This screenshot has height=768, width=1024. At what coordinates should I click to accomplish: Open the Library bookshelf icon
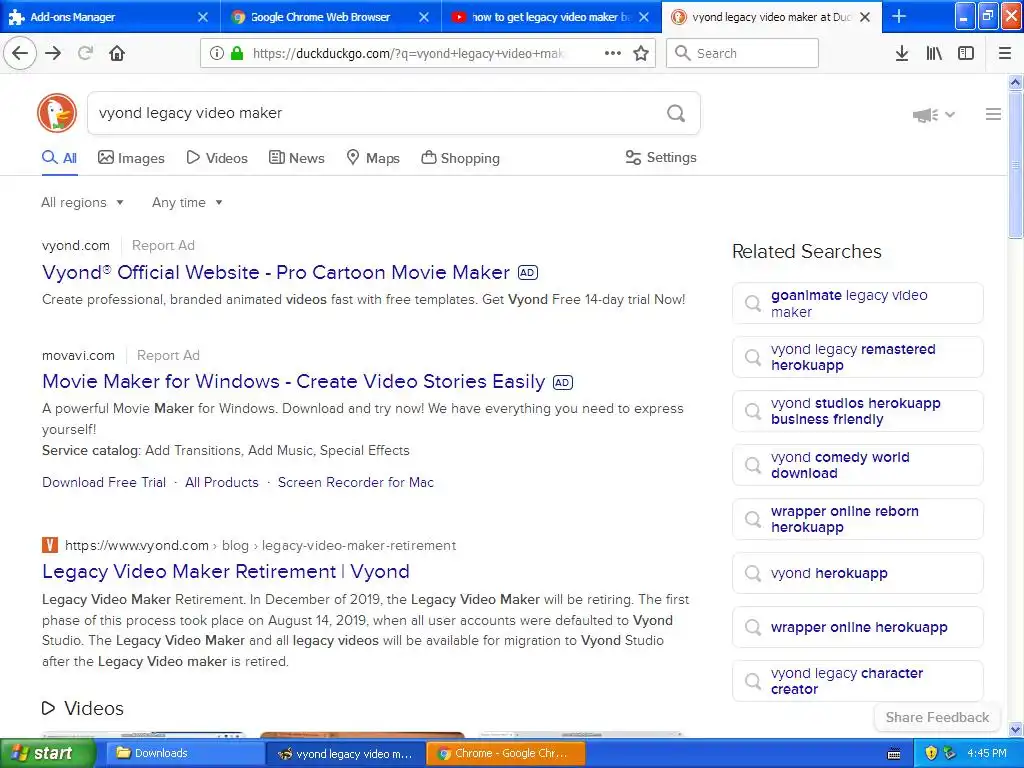point(934,53)
